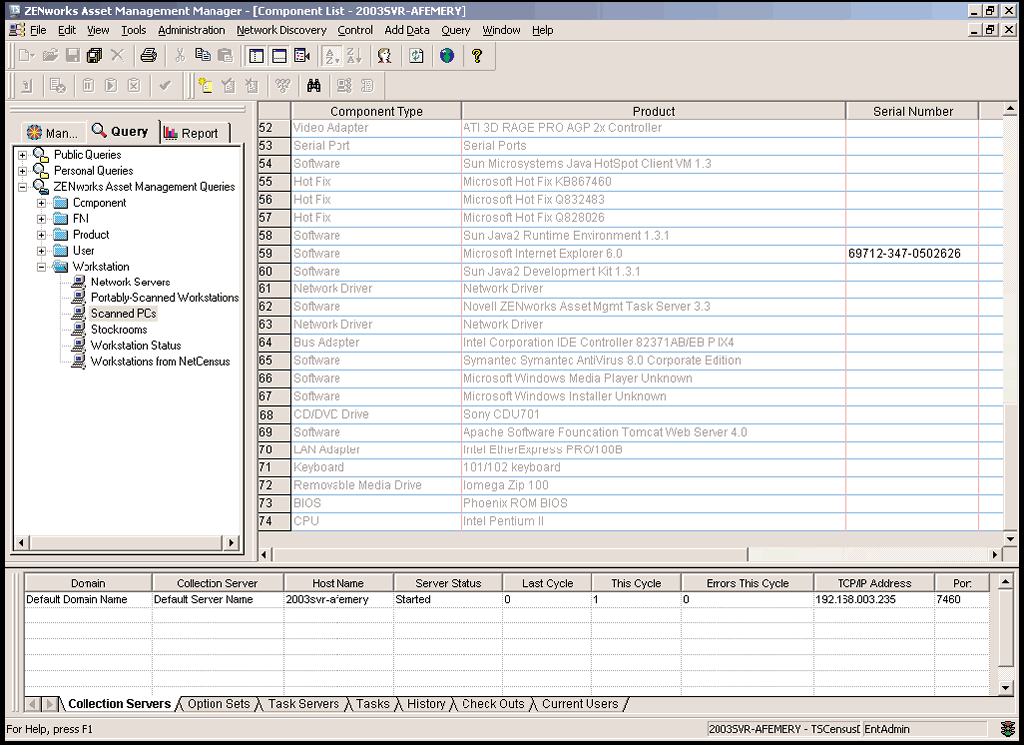Switch to the Report tab
The height and width of the screenshot is (745, 1024).
pyautogui.click(x=193, y=133)
